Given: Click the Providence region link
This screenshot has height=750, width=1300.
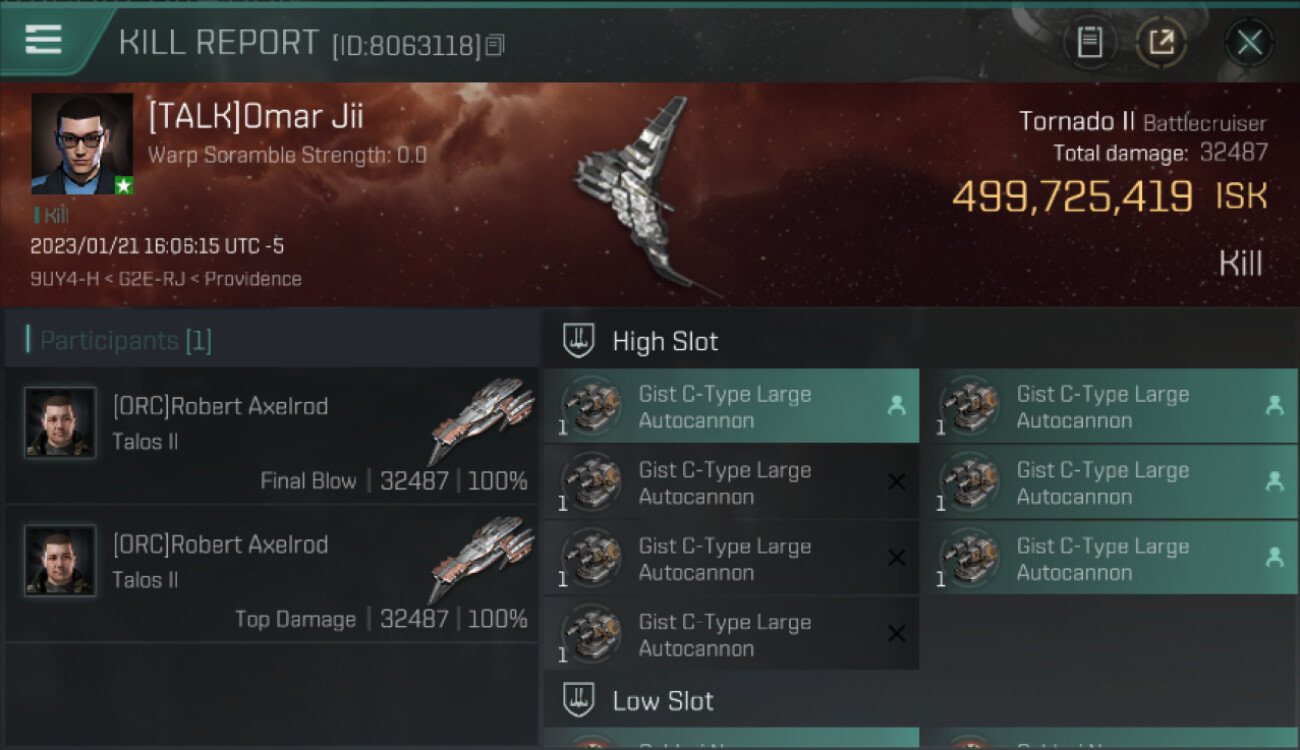Looking at the screenshot, I should click(x=253, y=279).
